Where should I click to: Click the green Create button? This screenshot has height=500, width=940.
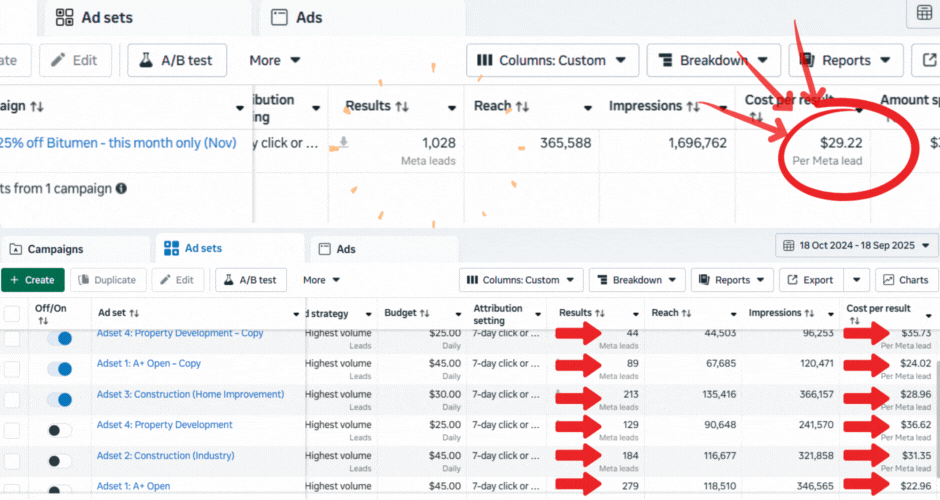tap(33, 280)
